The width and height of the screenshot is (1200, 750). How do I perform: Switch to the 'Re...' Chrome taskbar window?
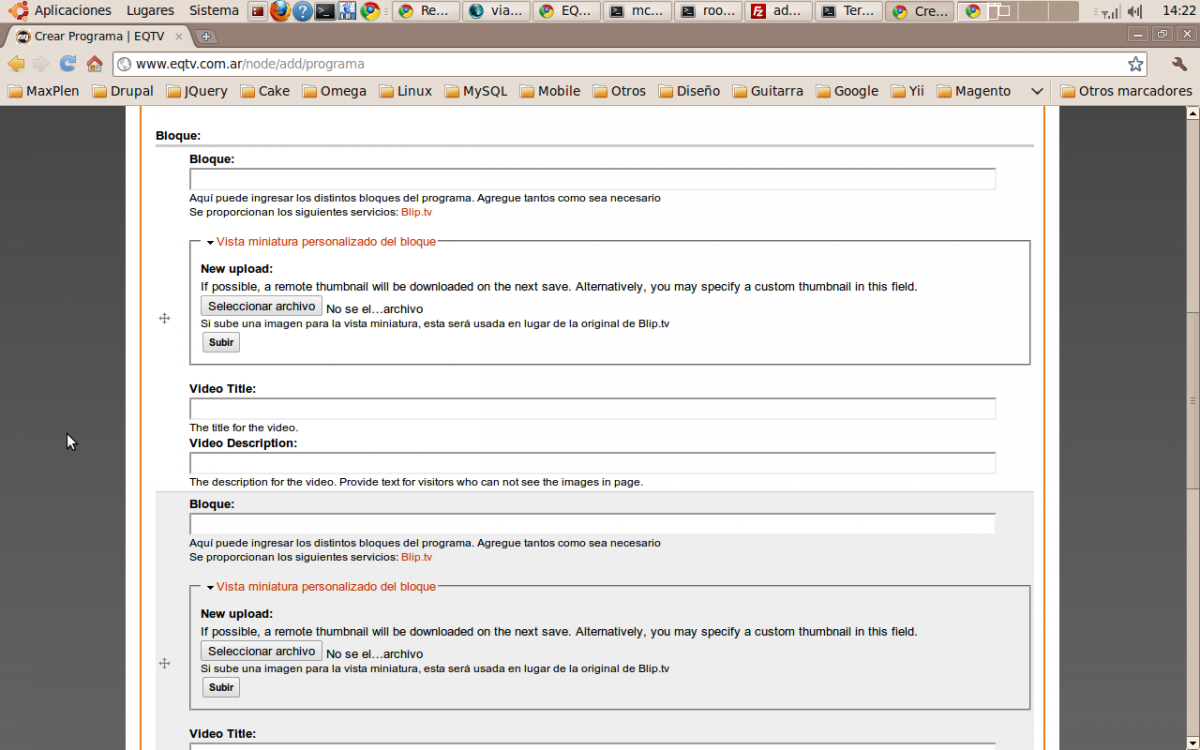(426, 12)
